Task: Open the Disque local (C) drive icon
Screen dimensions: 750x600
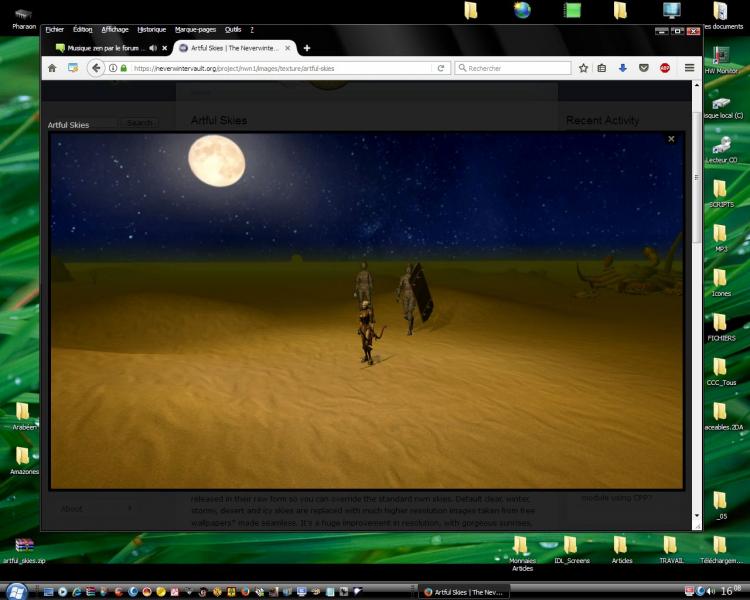Action: point(722,108)
